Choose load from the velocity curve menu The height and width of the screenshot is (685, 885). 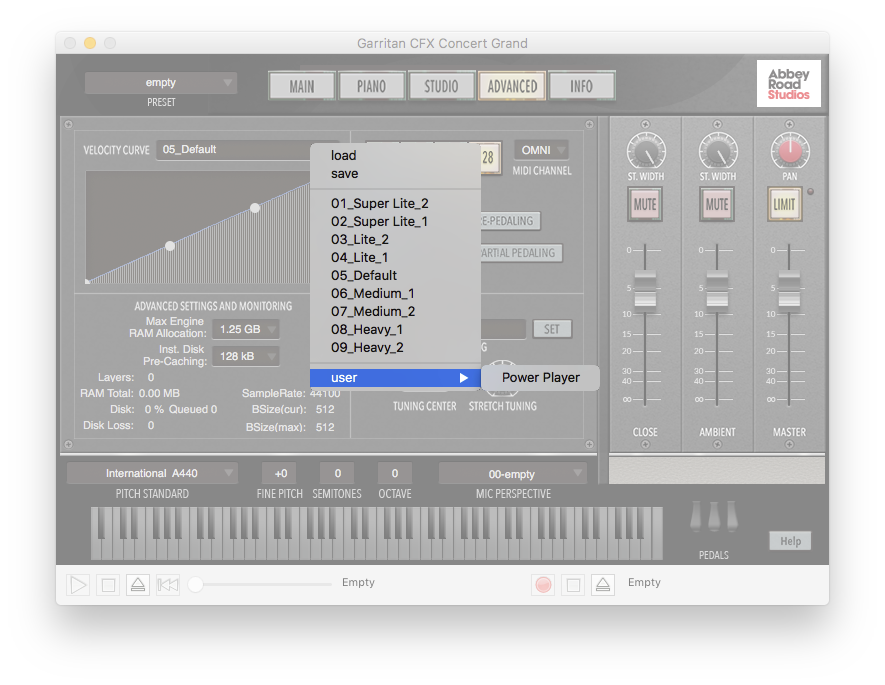click(x=395, y=155)
